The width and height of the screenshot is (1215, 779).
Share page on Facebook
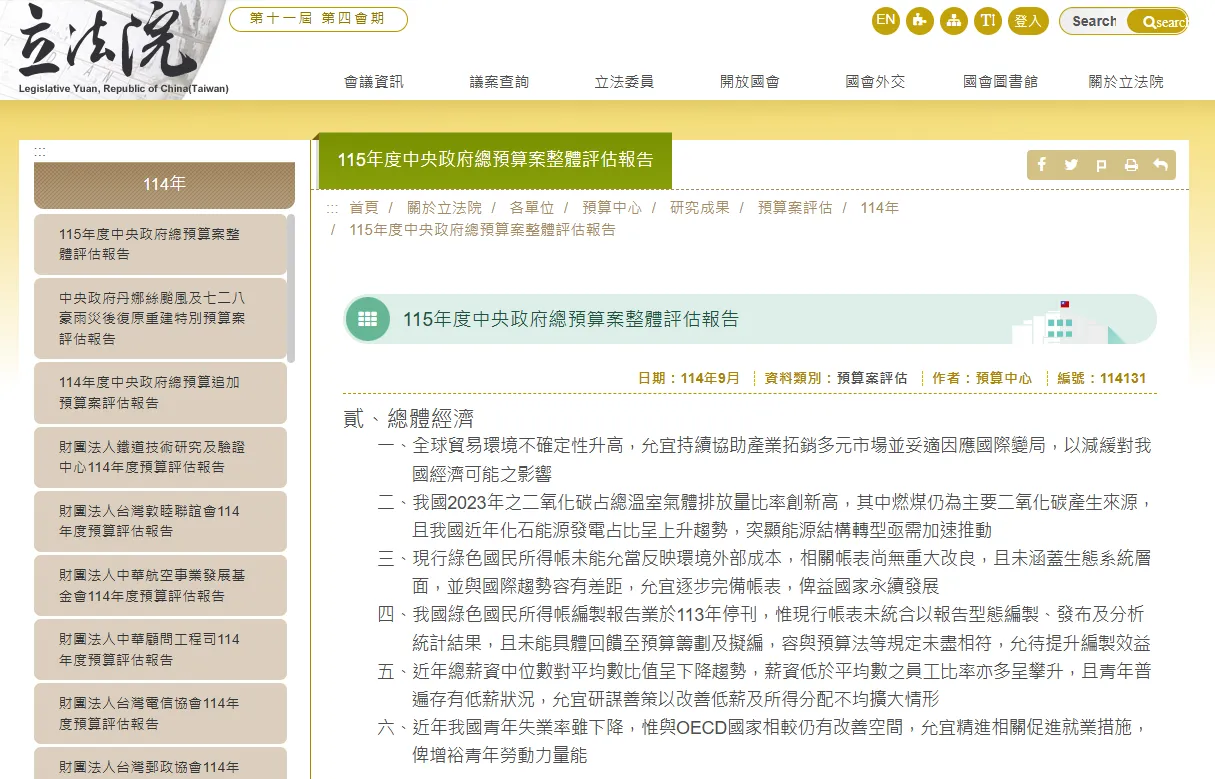pyautogui.click(x=1041, y=165)
